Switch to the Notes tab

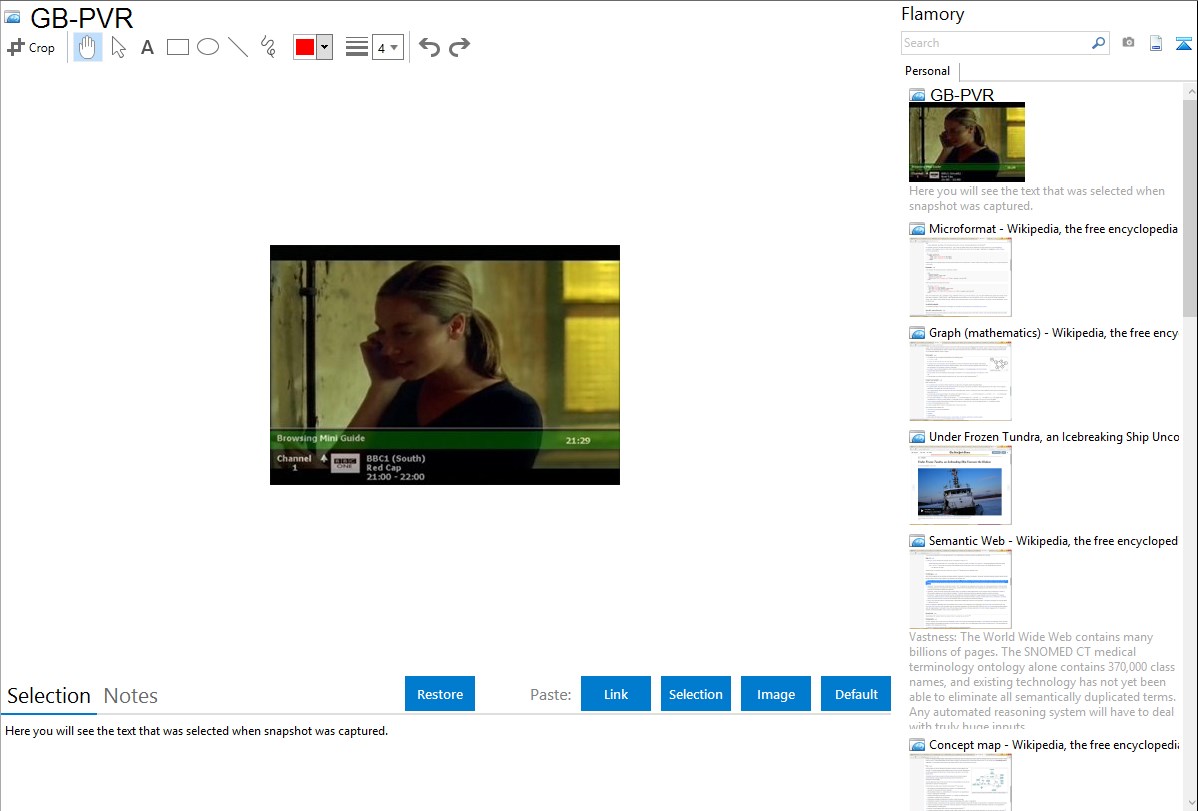pos(131,696)
